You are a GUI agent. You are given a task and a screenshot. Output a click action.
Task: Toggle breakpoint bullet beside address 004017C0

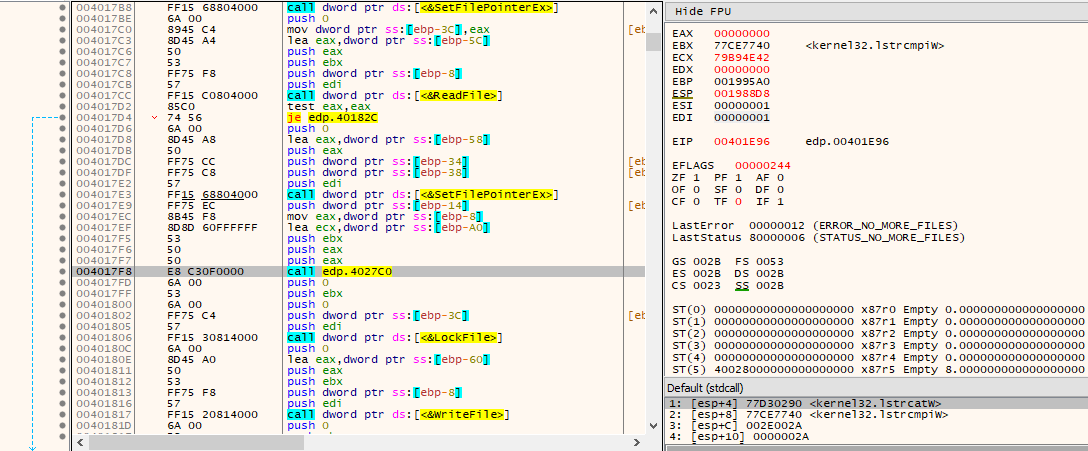pos(63,30)
